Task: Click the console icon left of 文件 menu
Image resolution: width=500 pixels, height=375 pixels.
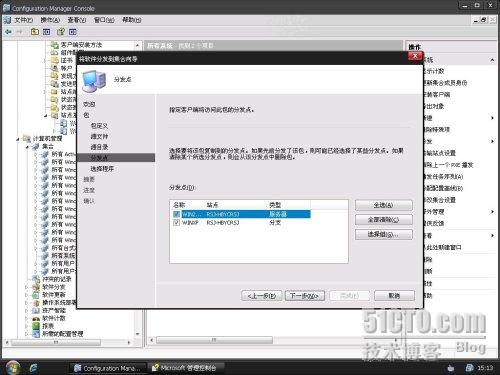Action: point(7,20)
